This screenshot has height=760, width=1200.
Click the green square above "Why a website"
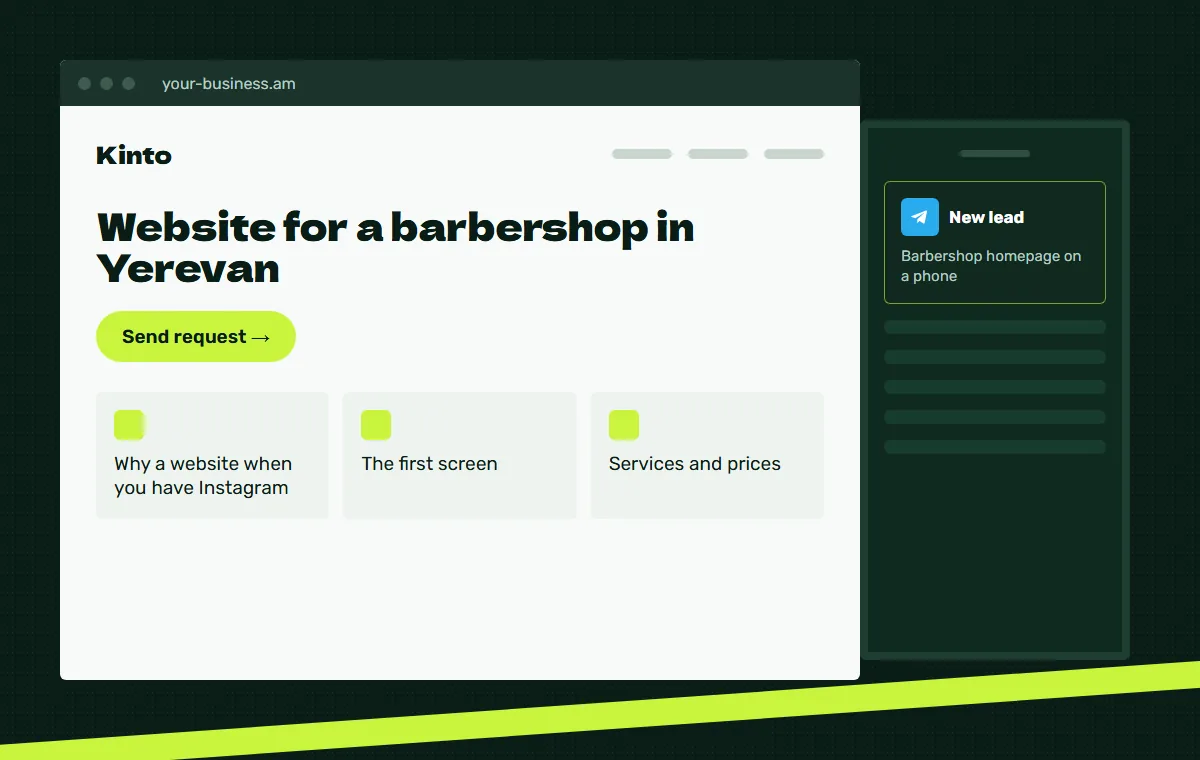click(x=129, y=425)
